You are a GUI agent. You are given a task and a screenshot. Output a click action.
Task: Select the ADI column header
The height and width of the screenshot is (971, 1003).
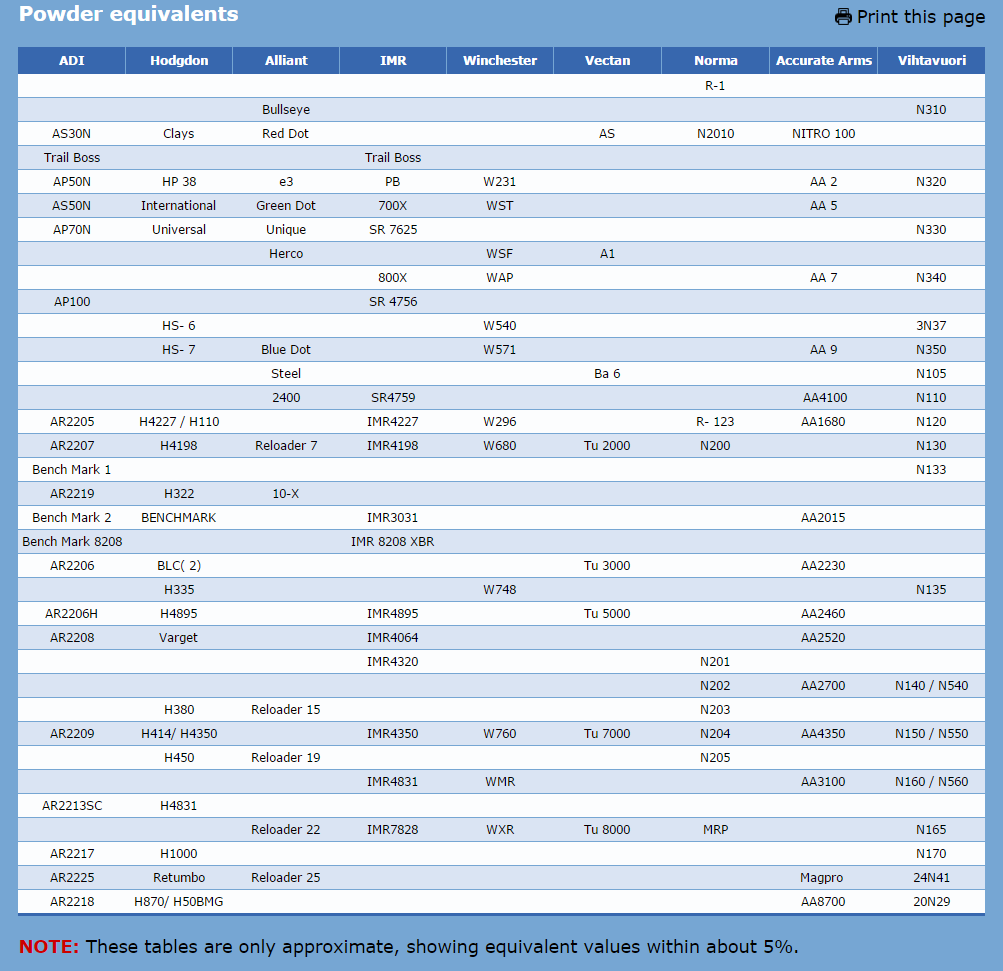[x=72, y=61]
